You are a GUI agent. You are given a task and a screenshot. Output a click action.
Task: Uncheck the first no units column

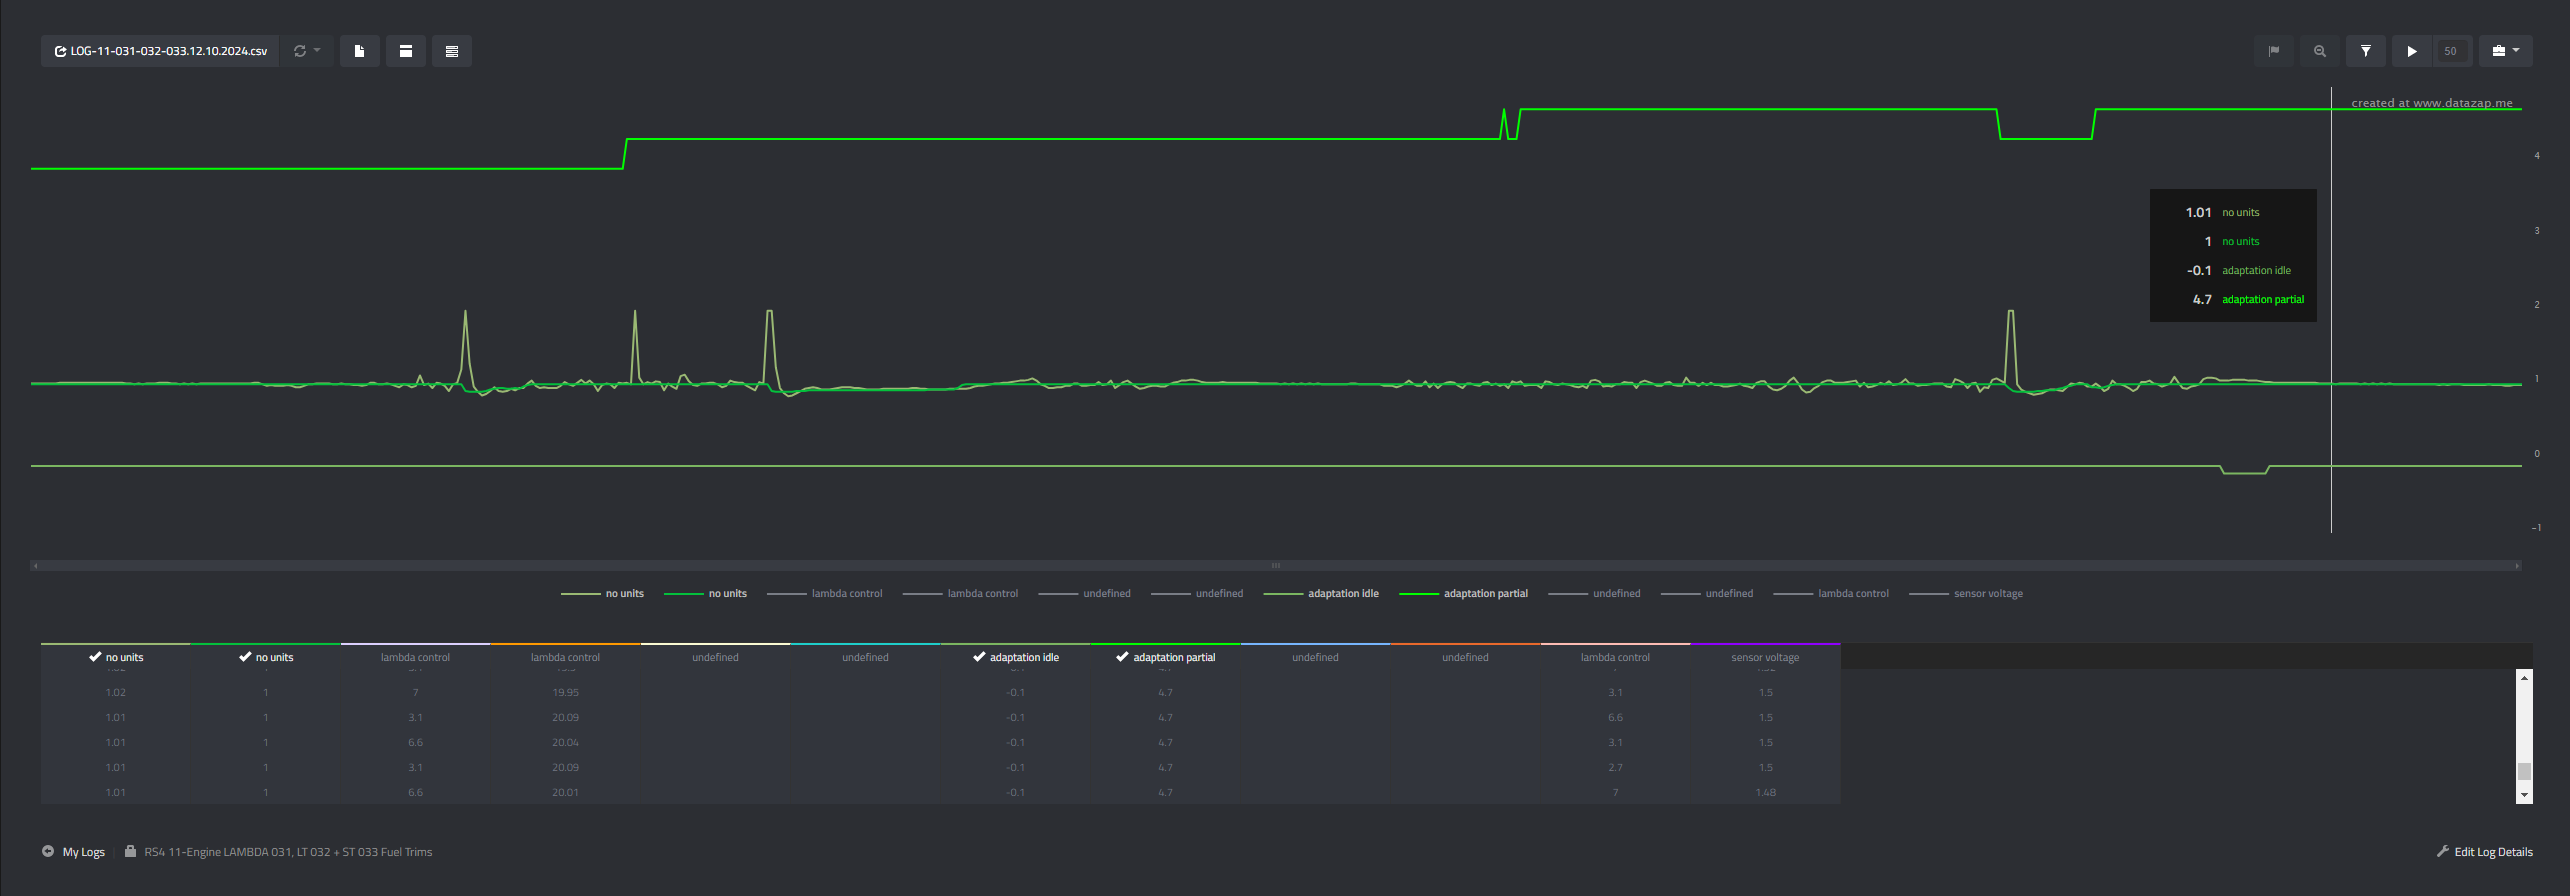point(115,657)
